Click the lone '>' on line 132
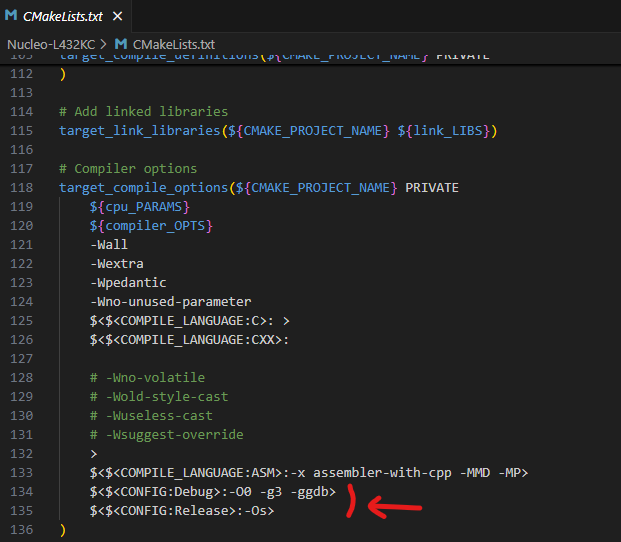This screenshot has height=542, width=621. click(94, 454)
